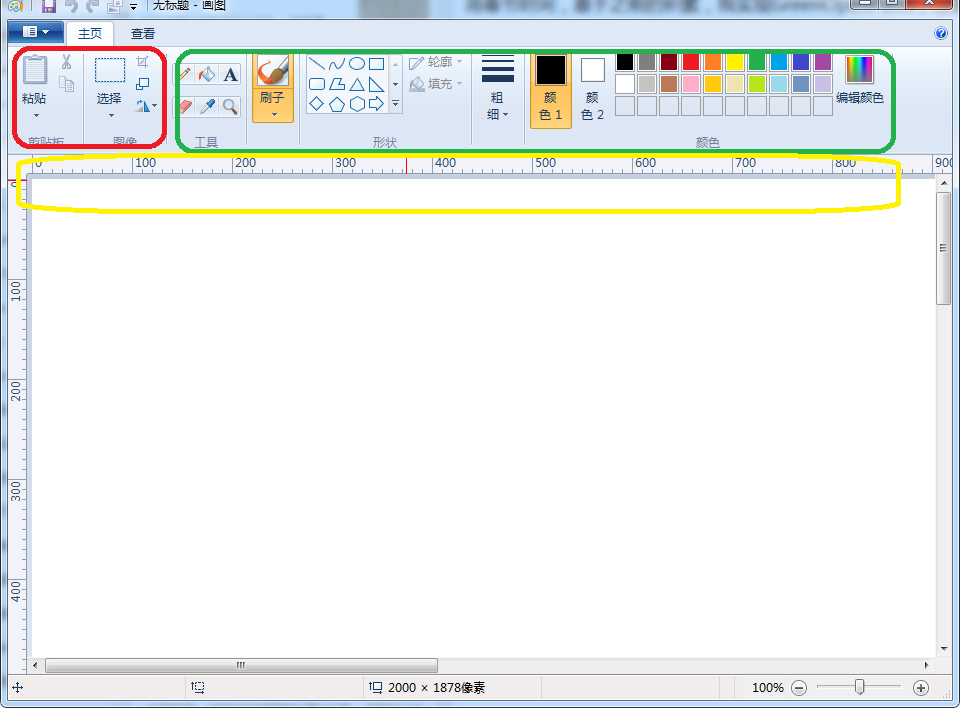This screenshot has height=722, width=978.
Task: Pick the purple color swatch
Action: (823, 62)
